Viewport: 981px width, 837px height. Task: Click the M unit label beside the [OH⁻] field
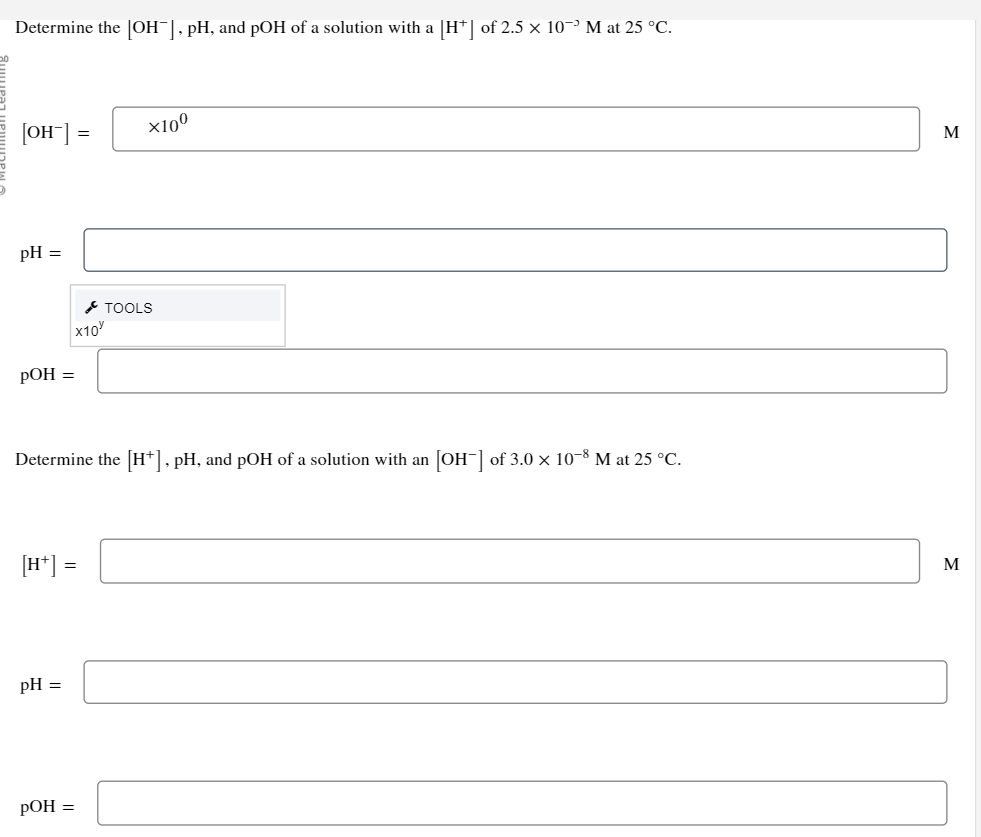(x=950, y=132)
